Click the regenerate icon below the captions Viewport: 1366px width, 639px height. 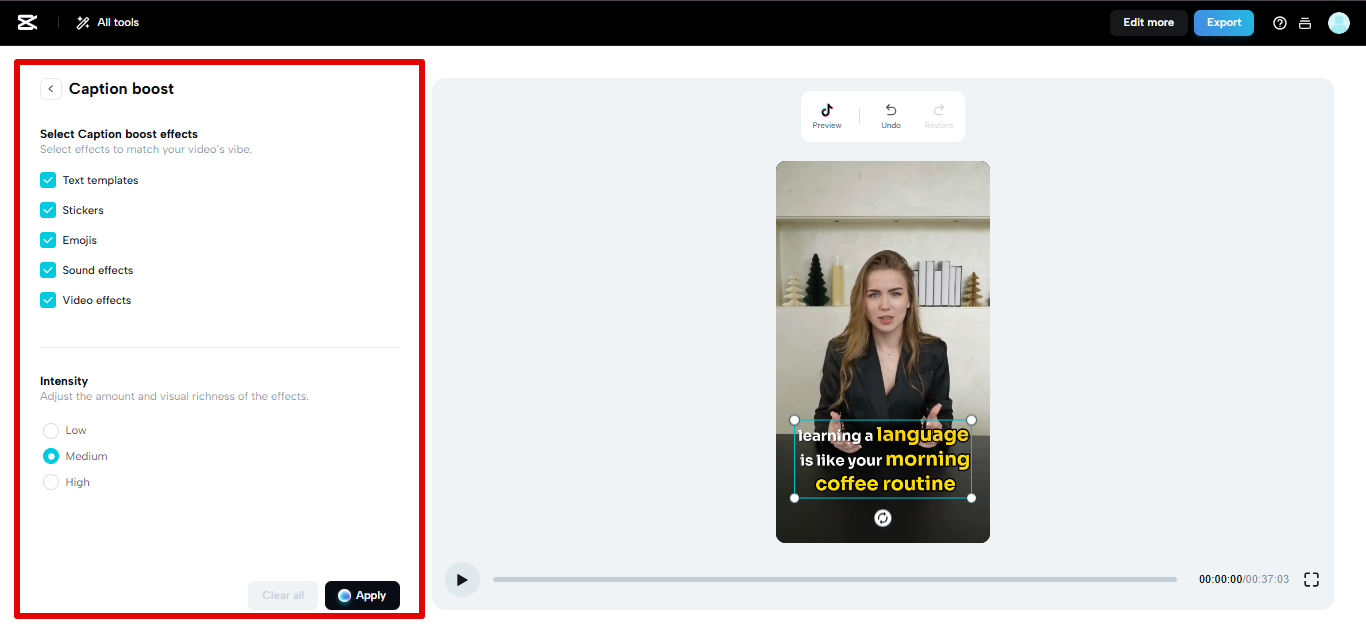[882, 517]
